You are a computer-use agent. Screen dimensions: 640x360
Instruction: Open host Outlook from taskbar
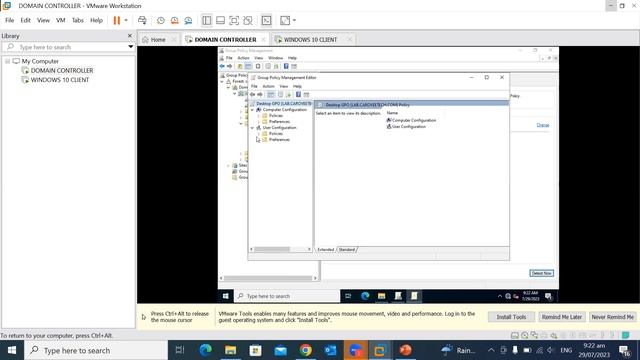click(330, 350)
